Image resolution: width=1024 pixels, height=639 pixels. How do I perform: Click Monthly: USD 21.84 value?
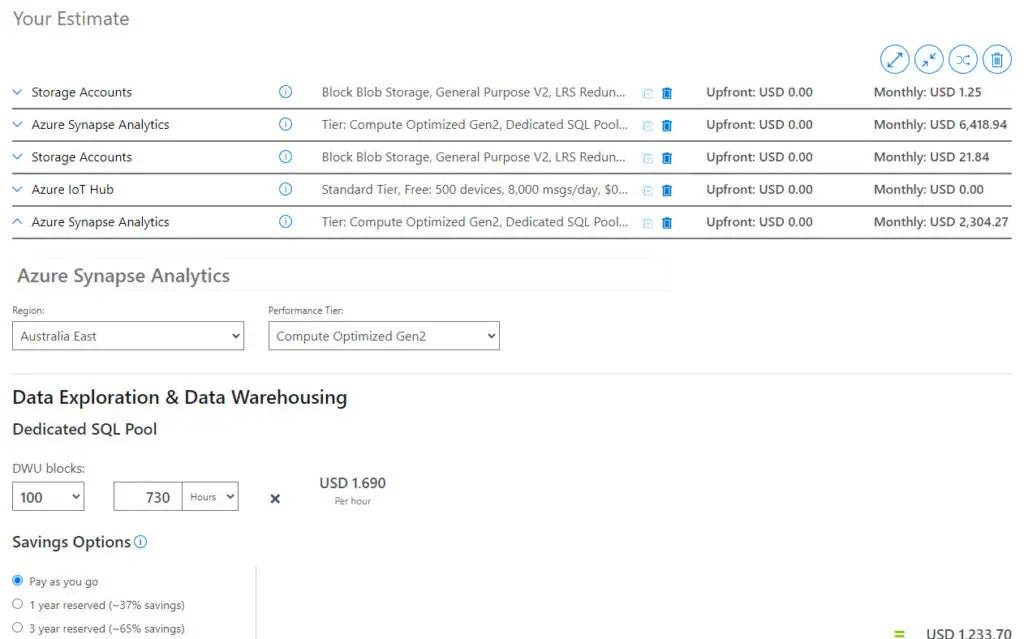(x=931, y=157)
